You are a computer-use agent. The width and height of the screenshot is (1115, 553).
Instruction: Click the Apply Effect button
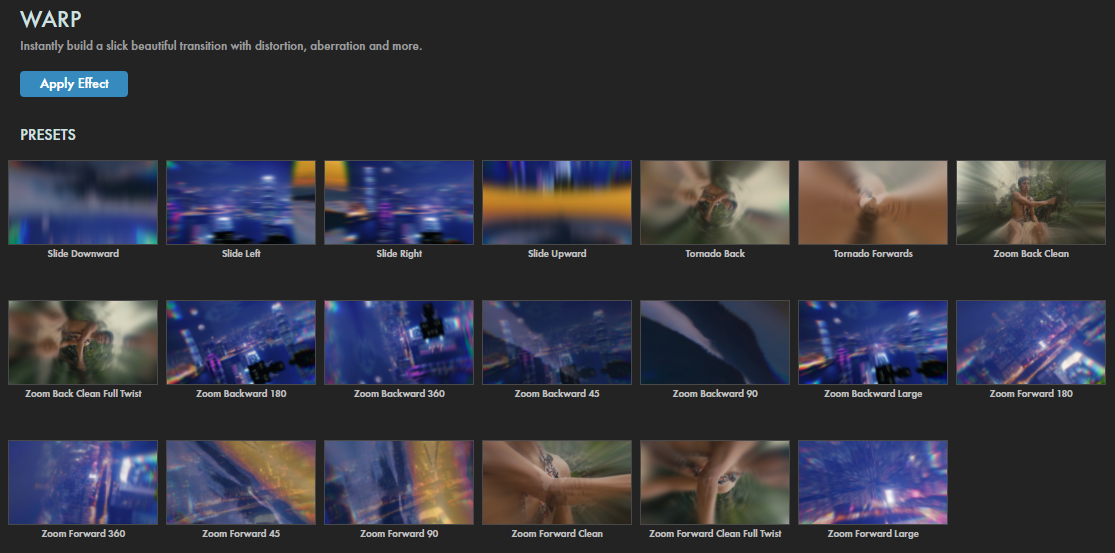point(74,84)
